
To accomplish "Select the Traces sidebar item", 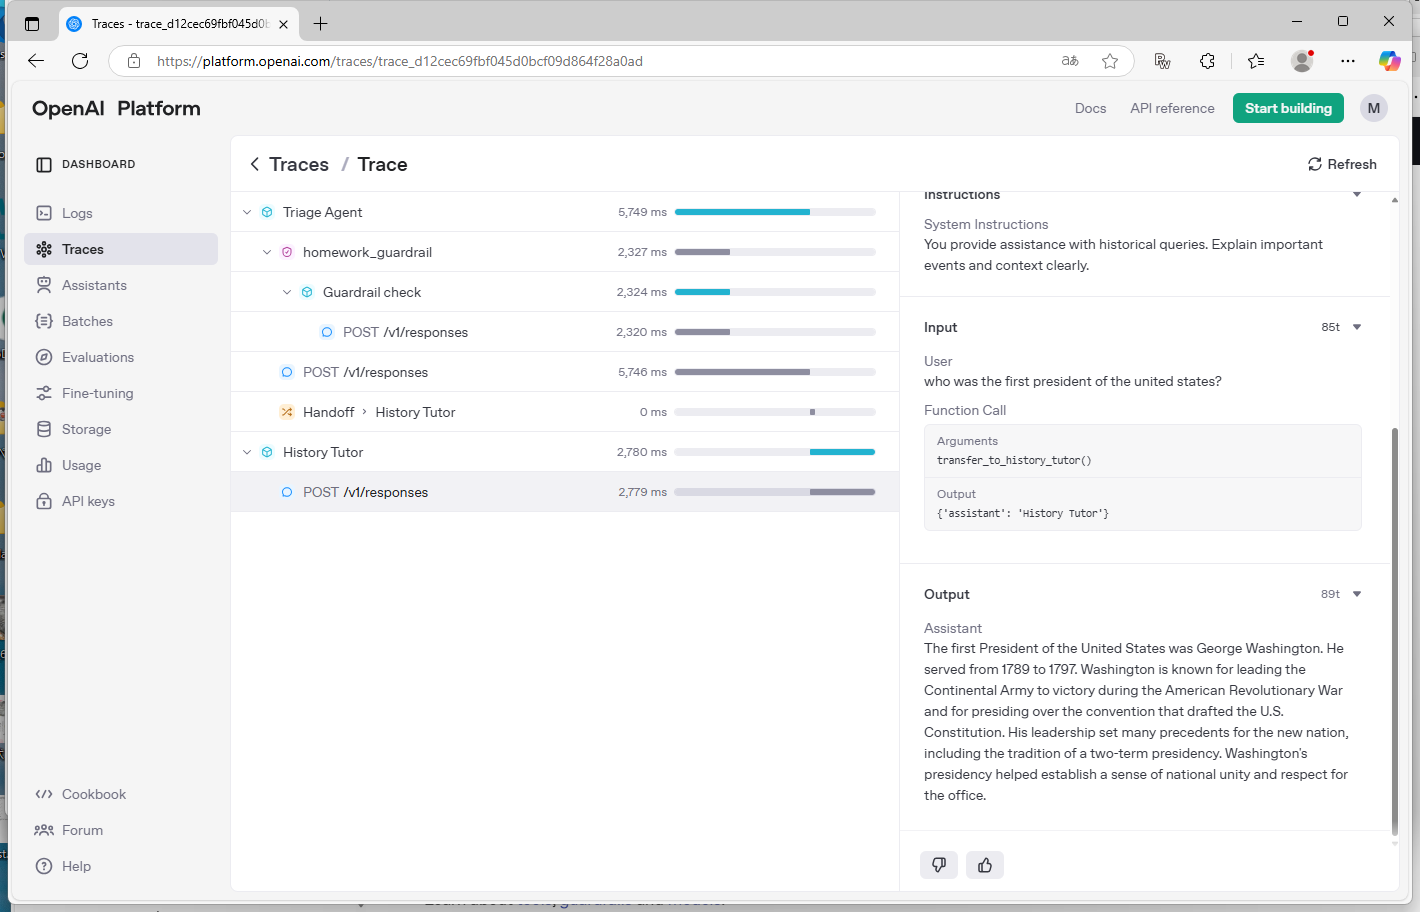I will click(x=121, y=249).
